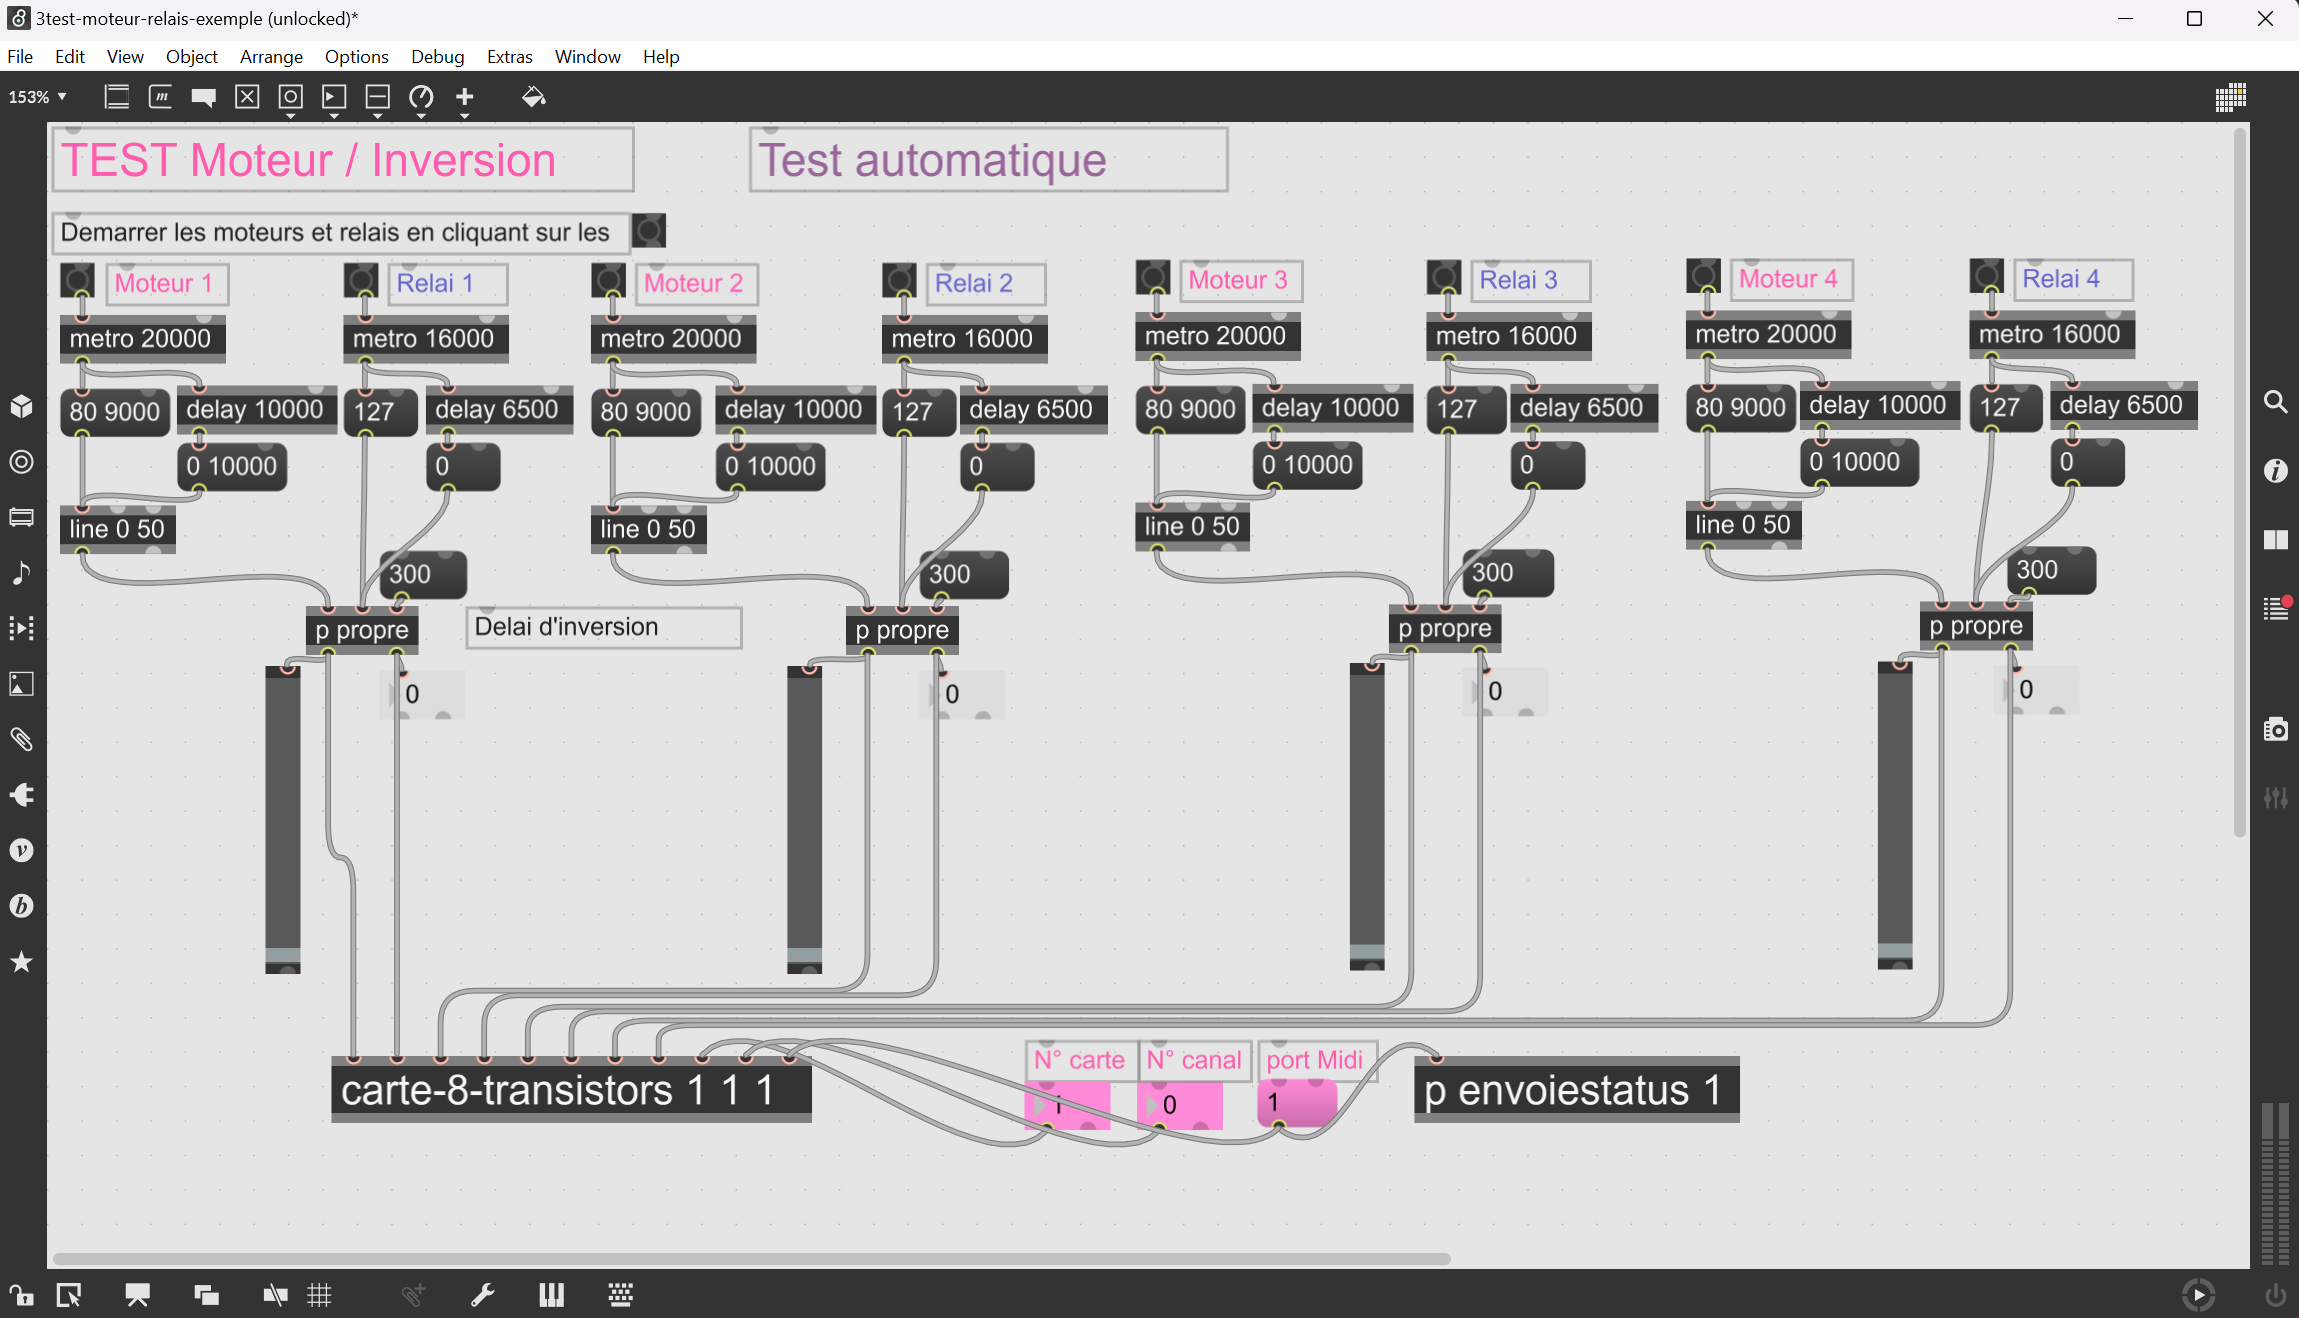The image size is (2299, 1318).
Task: Select the p envoiestatus 1 object
Action: point(1576,1090)
